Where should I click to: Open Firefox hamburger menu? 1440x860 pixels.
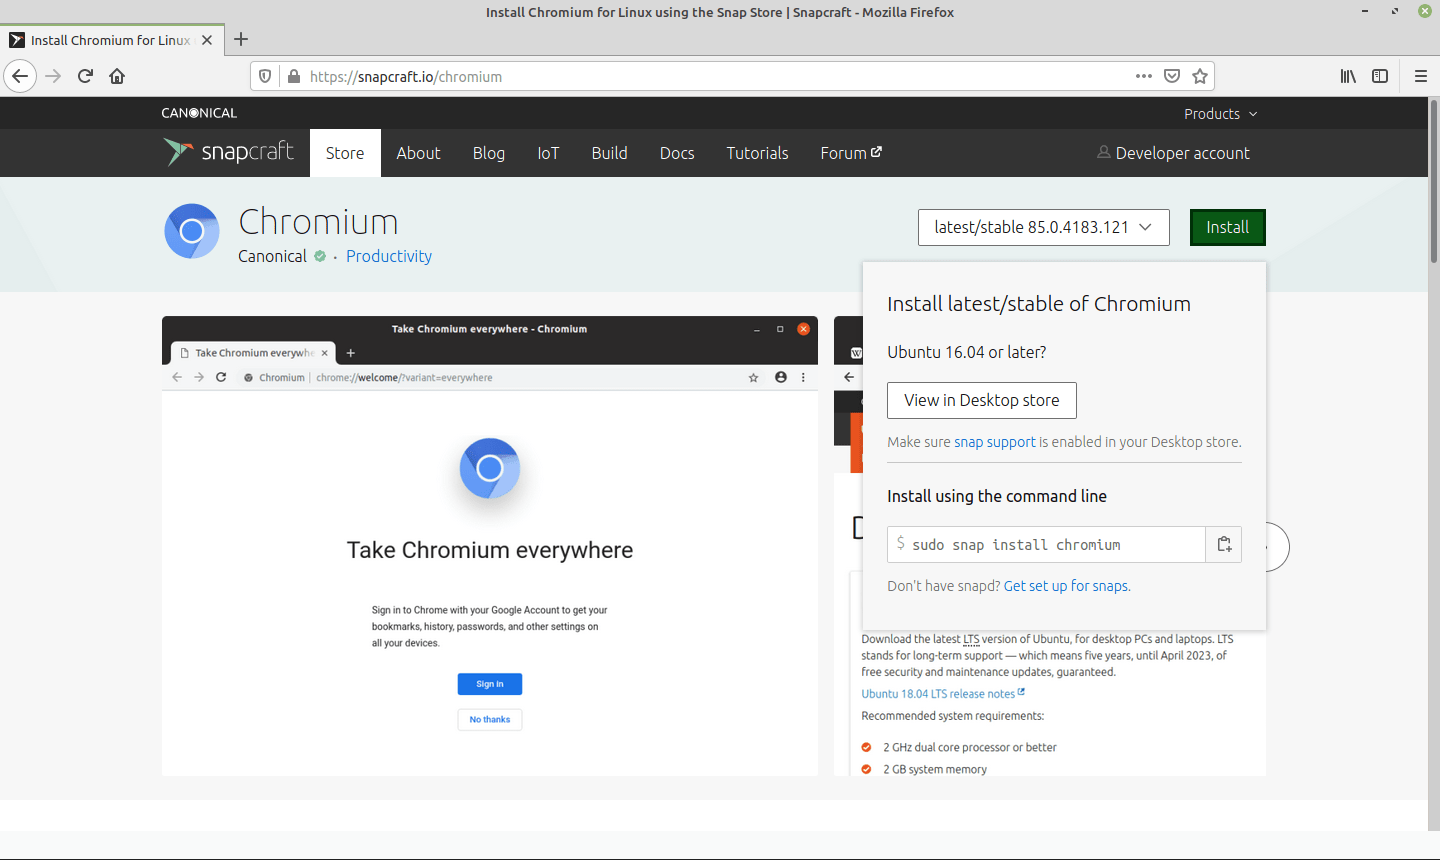pyautogui.click(x=1420, y=76)
